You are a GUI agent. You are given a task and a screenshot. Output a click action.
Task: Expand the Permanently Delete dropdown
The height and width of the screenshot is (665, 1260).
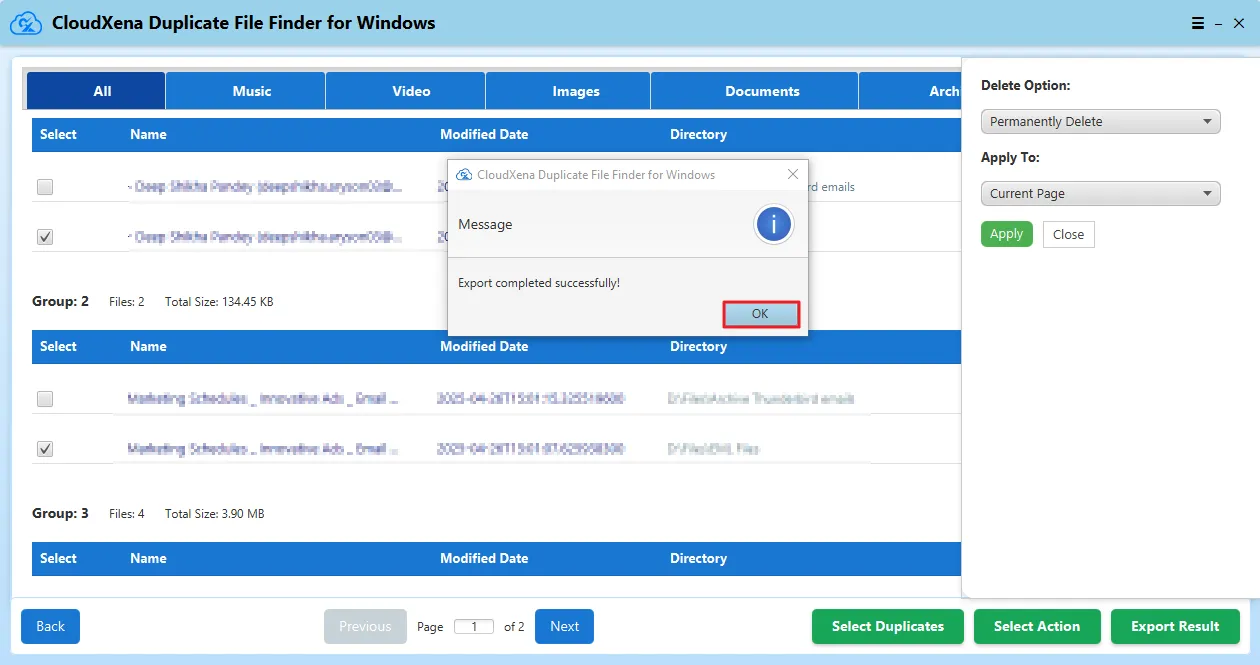pyautogui.click(x=1100, y=122)
